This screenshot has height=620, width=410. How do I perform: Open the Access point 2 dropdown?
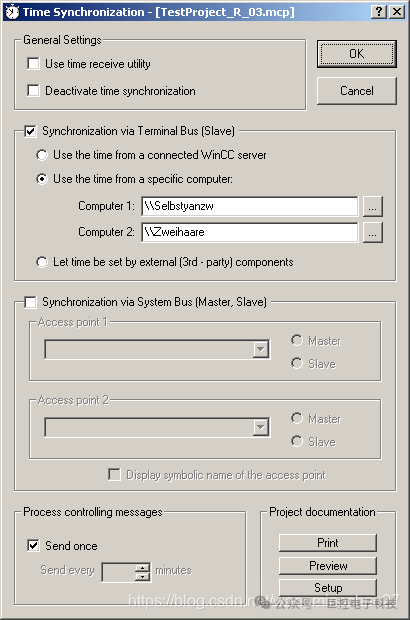(261, 427)
